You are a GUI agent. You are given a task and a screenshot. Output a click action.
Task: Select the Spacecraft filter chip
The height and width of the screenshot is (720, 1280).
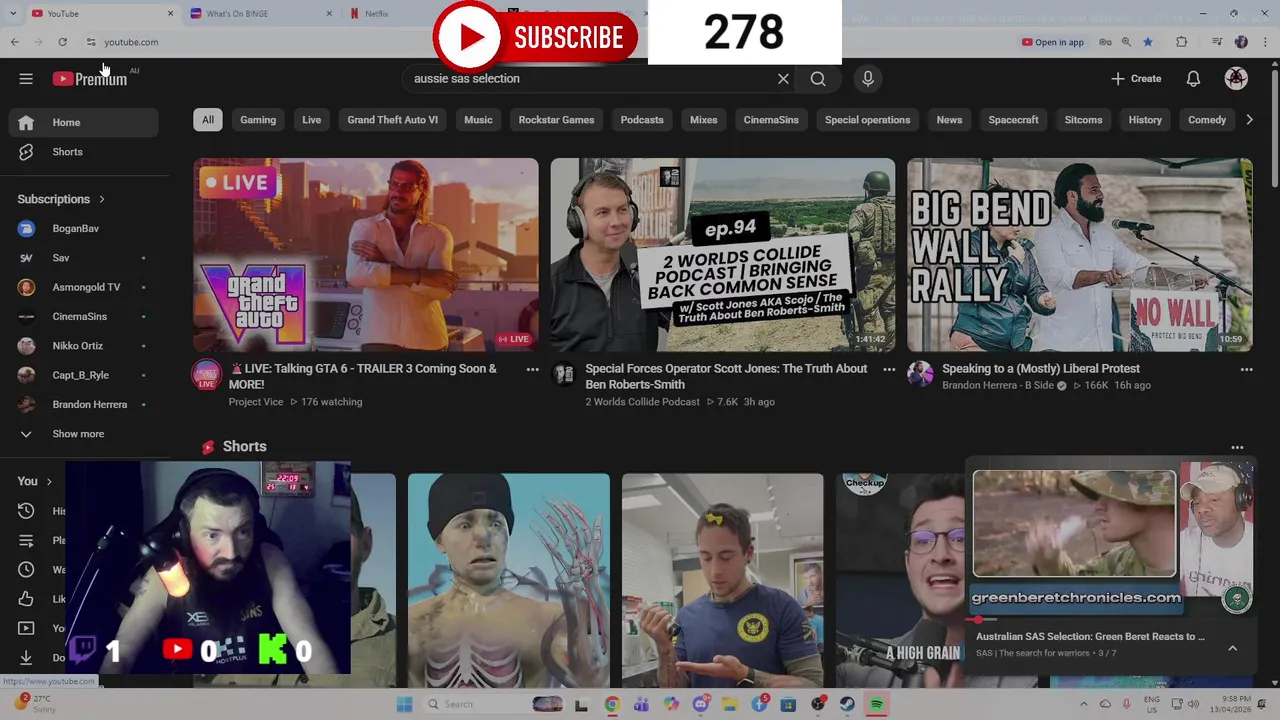pyautogui.click(x=1013, y=120)
